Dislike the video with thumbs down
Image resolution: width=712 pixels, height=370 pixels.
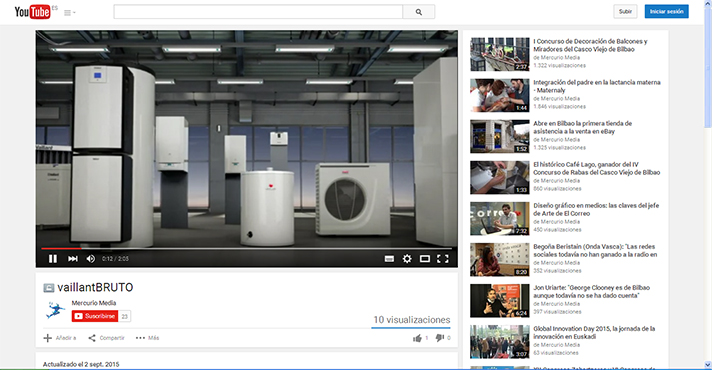point(440,338)
